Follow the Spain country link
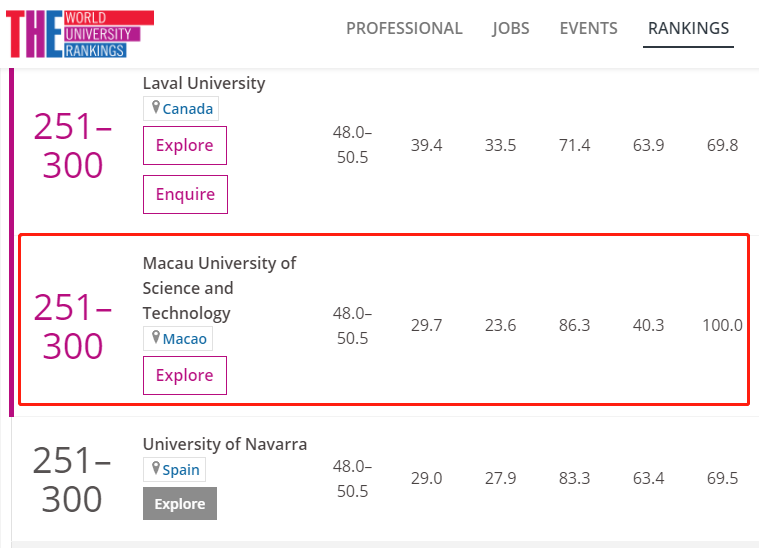This screenshot has width=759, height=548. [181, 470]
